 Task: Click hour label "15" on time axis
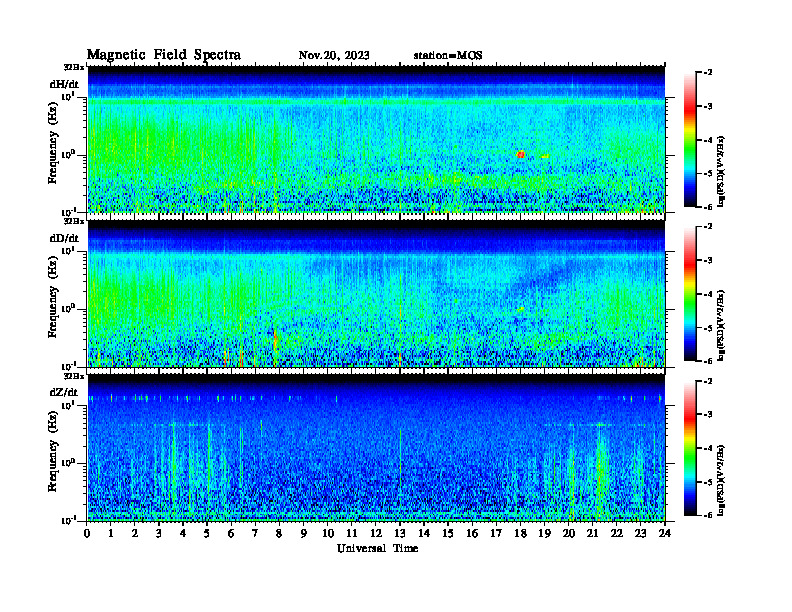448,534
